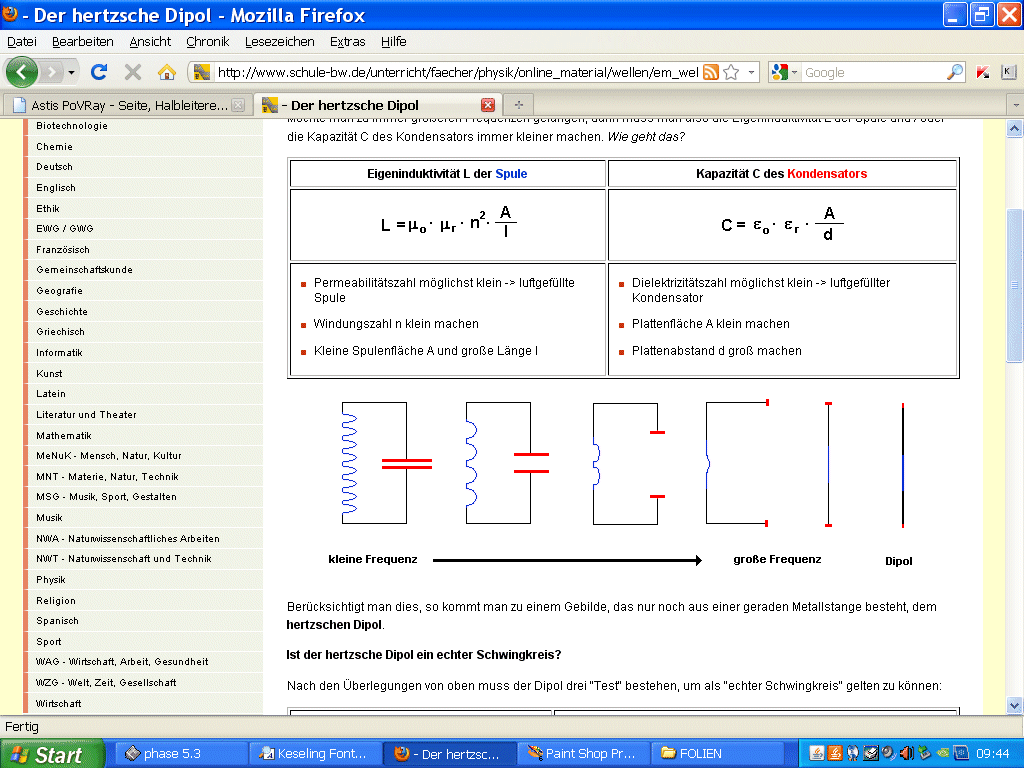Open the Lesezeichen menu
Image resolution: width=1024 pixels, height=768 pixels.
280,41
